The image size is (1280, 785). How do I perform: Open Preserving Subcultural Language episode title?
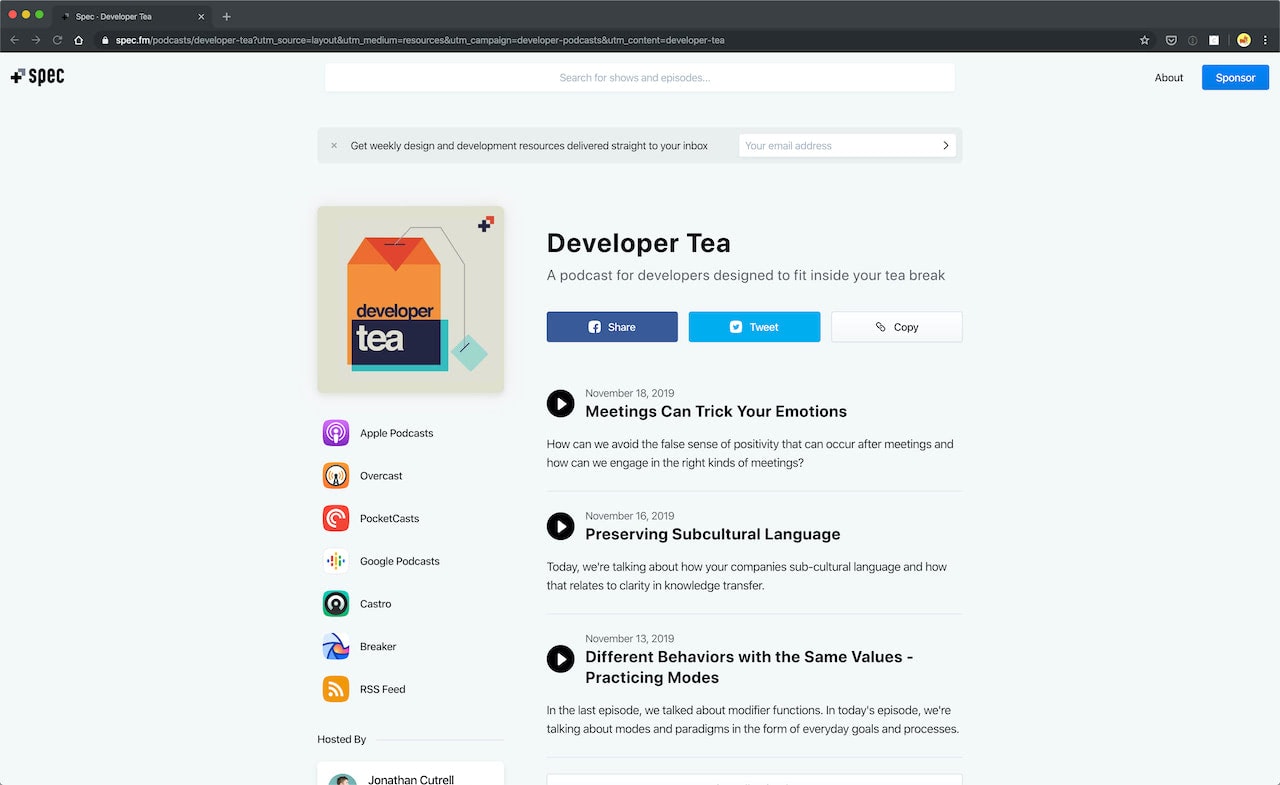(713, 534)
